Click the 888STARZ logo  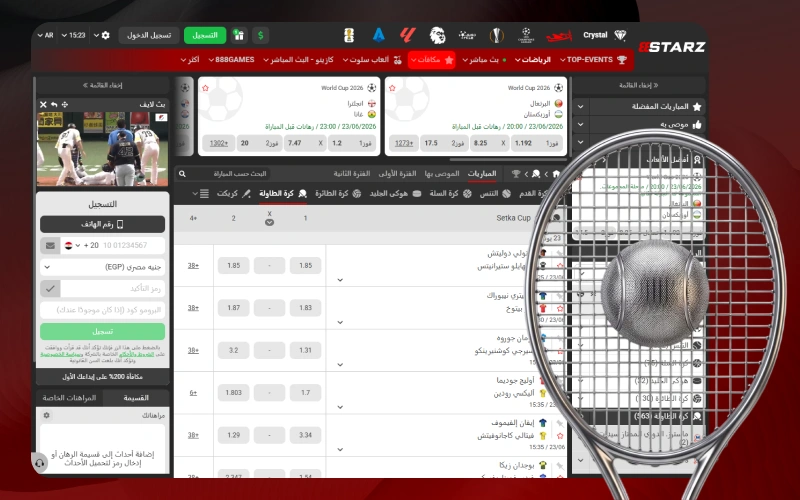[671, 47]
